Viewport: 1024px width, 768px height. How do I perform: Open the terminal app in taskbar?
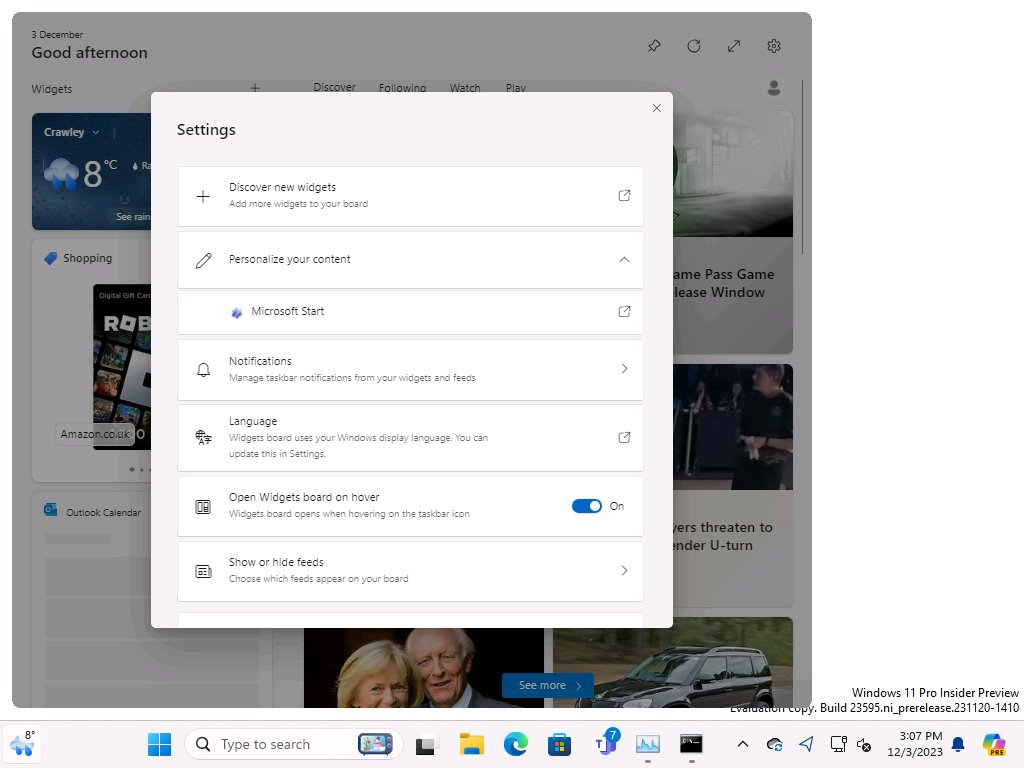point(691,744)
